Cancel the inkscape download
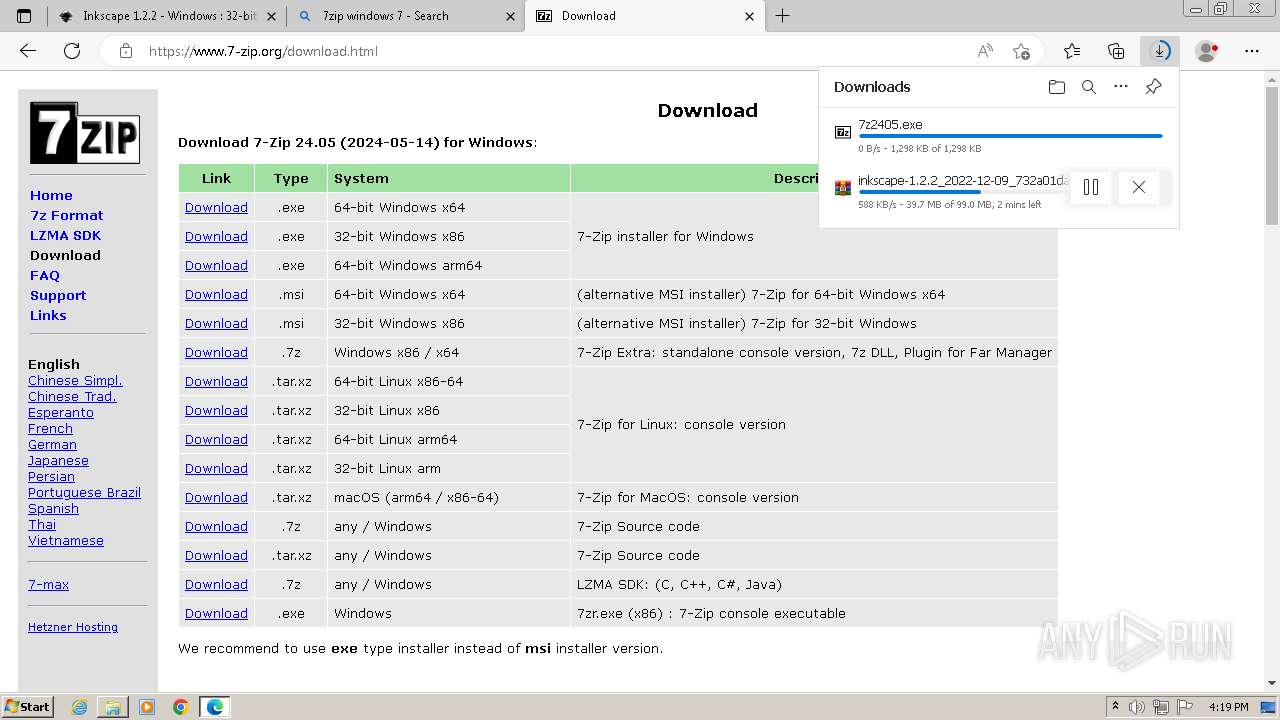The height and width of the screenshot is (720, 1280). pos(1139,187)
